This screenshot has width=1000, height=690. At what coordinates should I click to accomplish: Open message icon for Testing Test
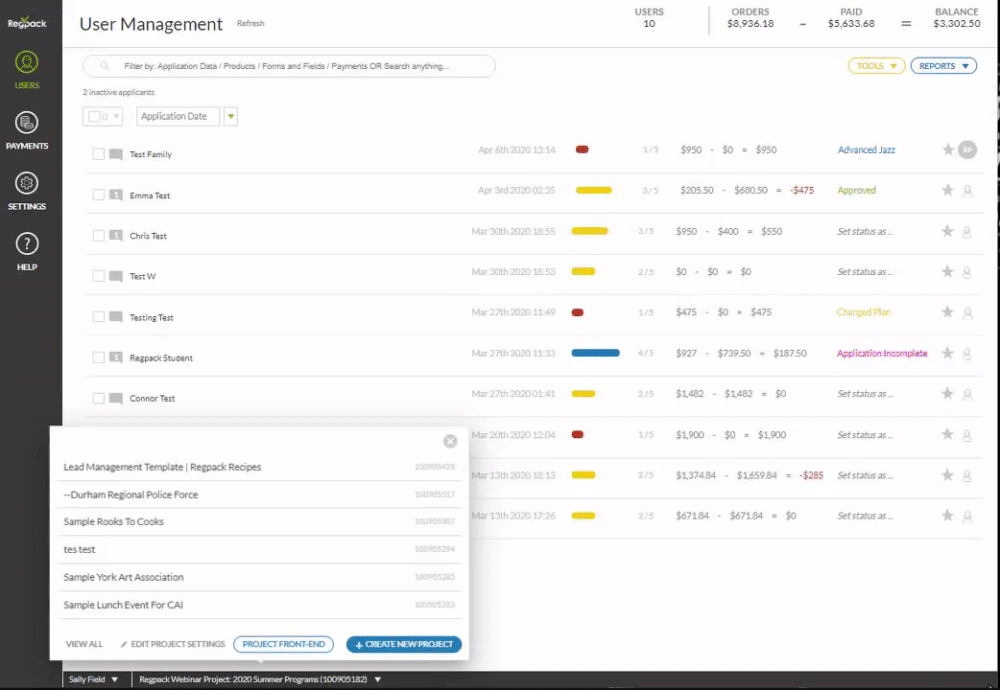coord(115,317)
